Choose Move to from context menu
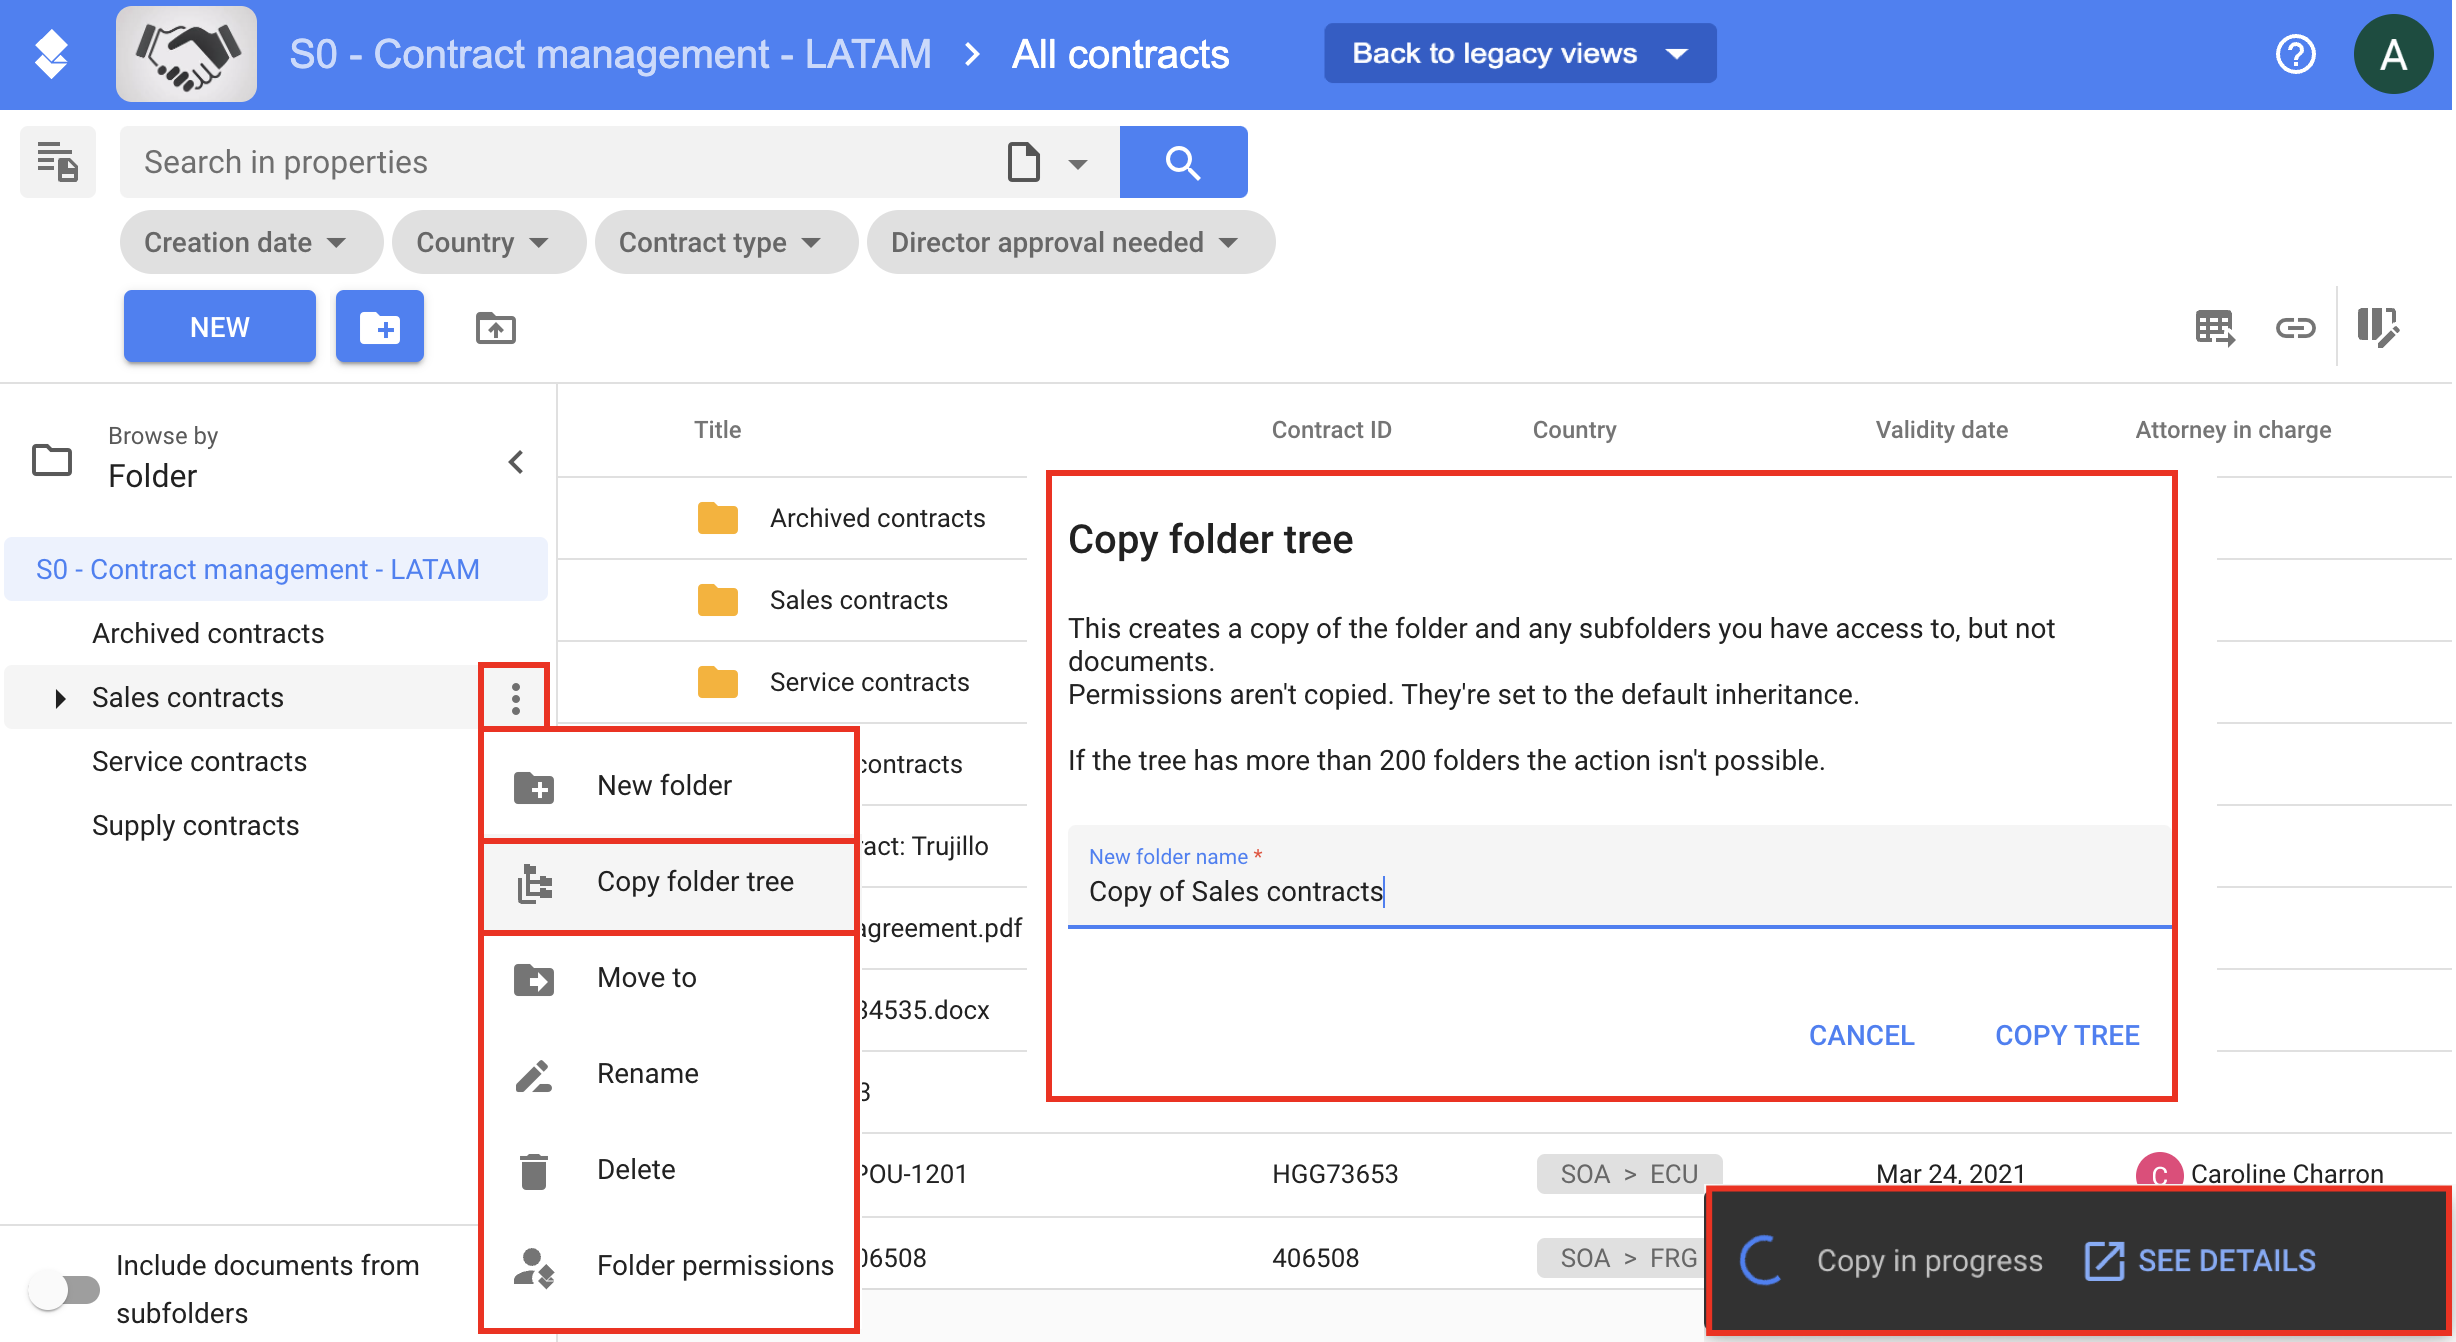The width and height of the screenshot is (2456, 1342). point(668,978)
